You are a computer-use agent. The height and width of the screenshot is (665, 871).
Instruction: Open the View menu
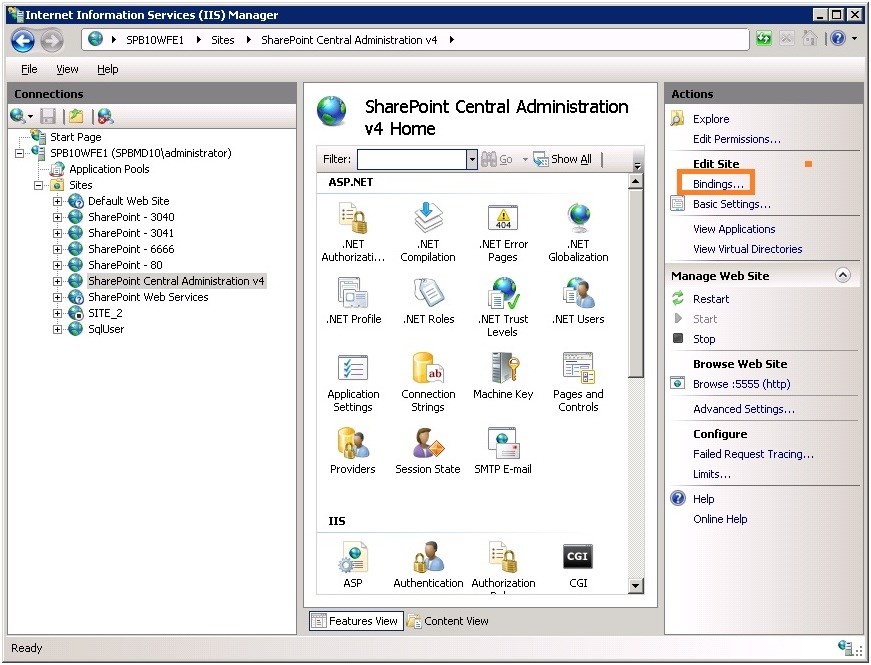(x=67, y=69)
